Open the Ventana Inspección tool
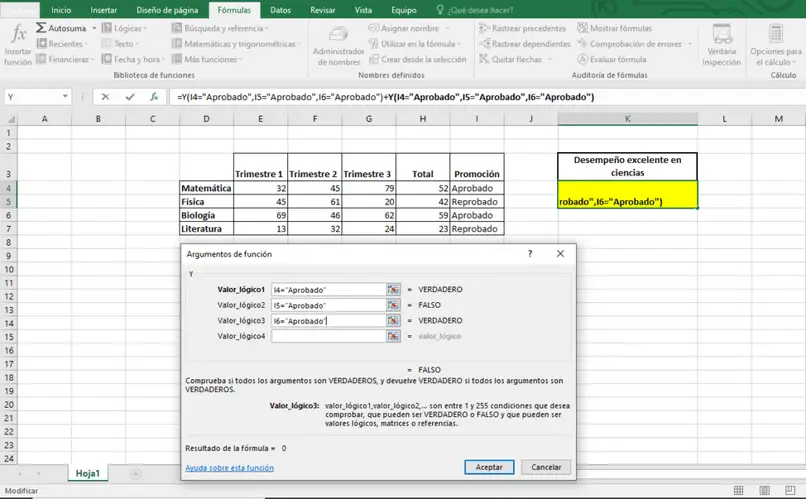This screenshot has height=499, width=806. click(x=721, y=43)
